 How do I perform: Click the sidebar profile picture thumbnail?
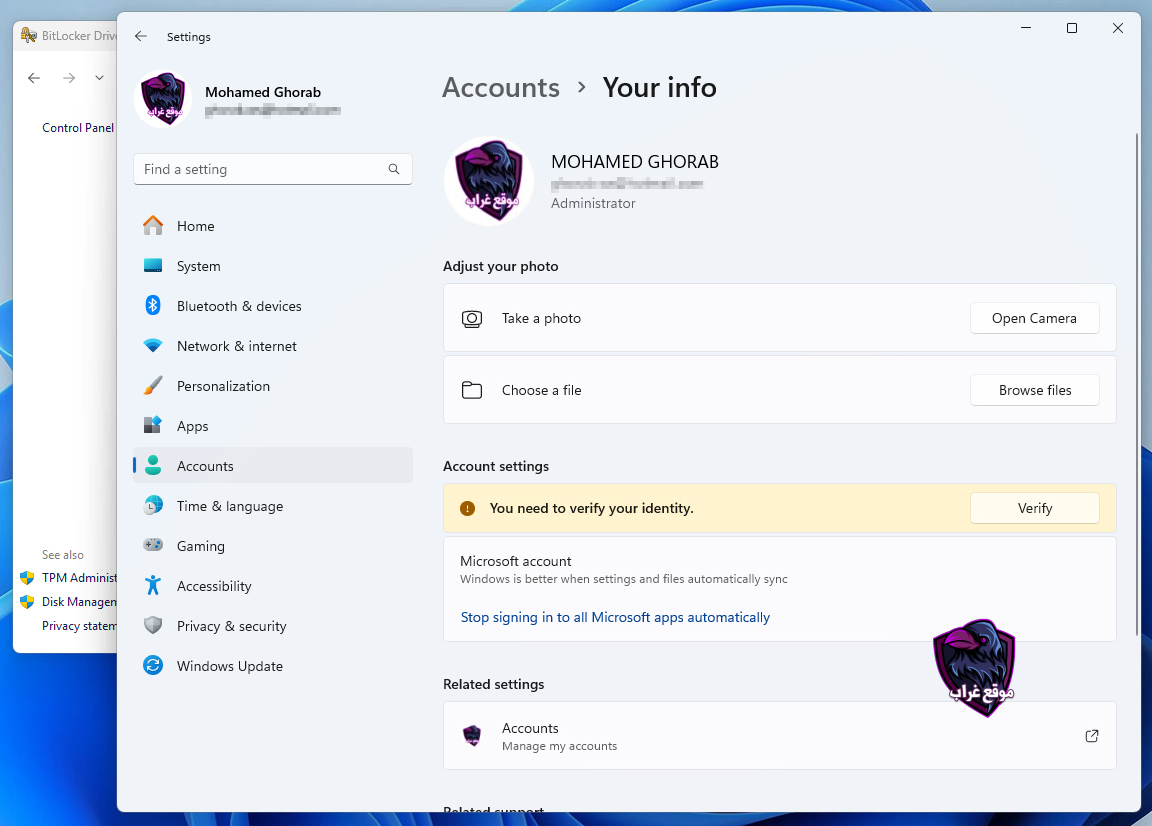click(x=163, y=99)
